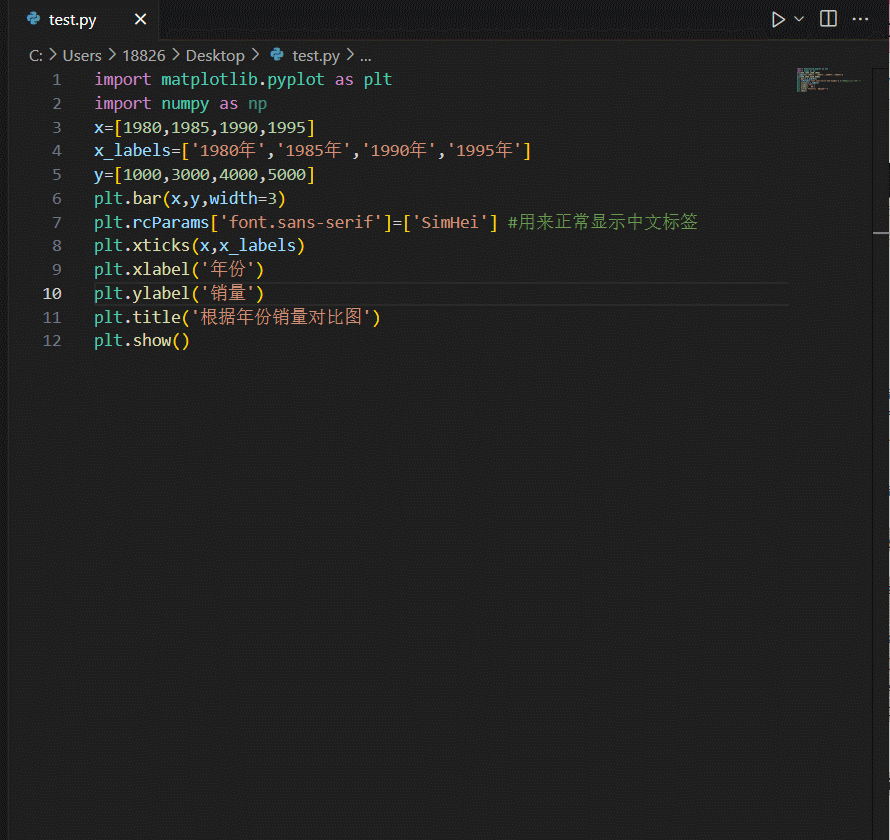
Task: Close the test.py tab
Action: (140, 20)
